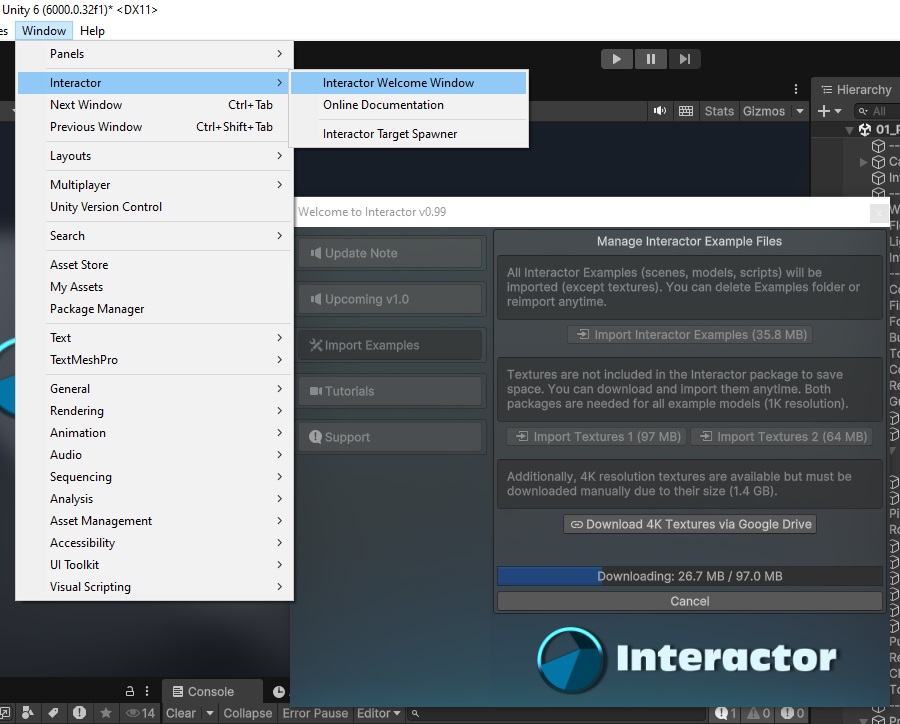900x724 pixels.
Task: Open Package Manager from the Window menu
Action: (x=97, y=309)
